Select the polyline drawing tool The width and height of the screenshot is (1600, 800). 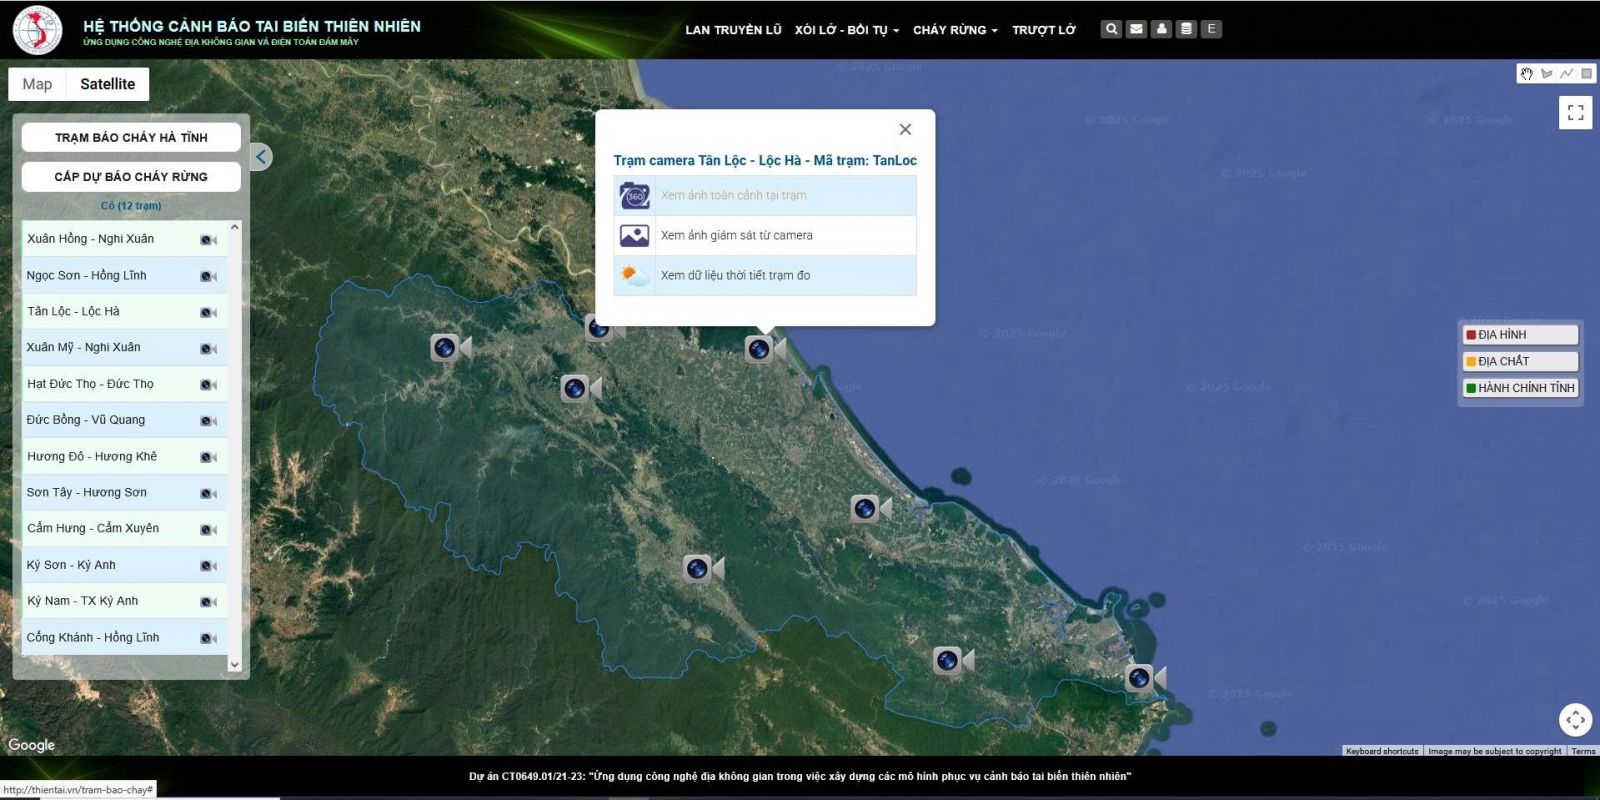[x=1566, y=74]
